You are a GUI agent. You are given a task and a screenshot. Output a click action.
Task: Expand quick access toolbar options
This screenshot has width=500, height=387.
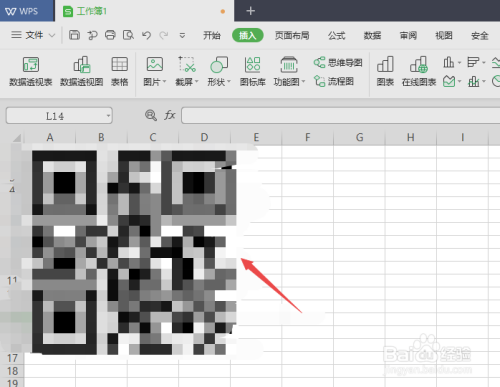pyautogui.click(x=182, y=35)
